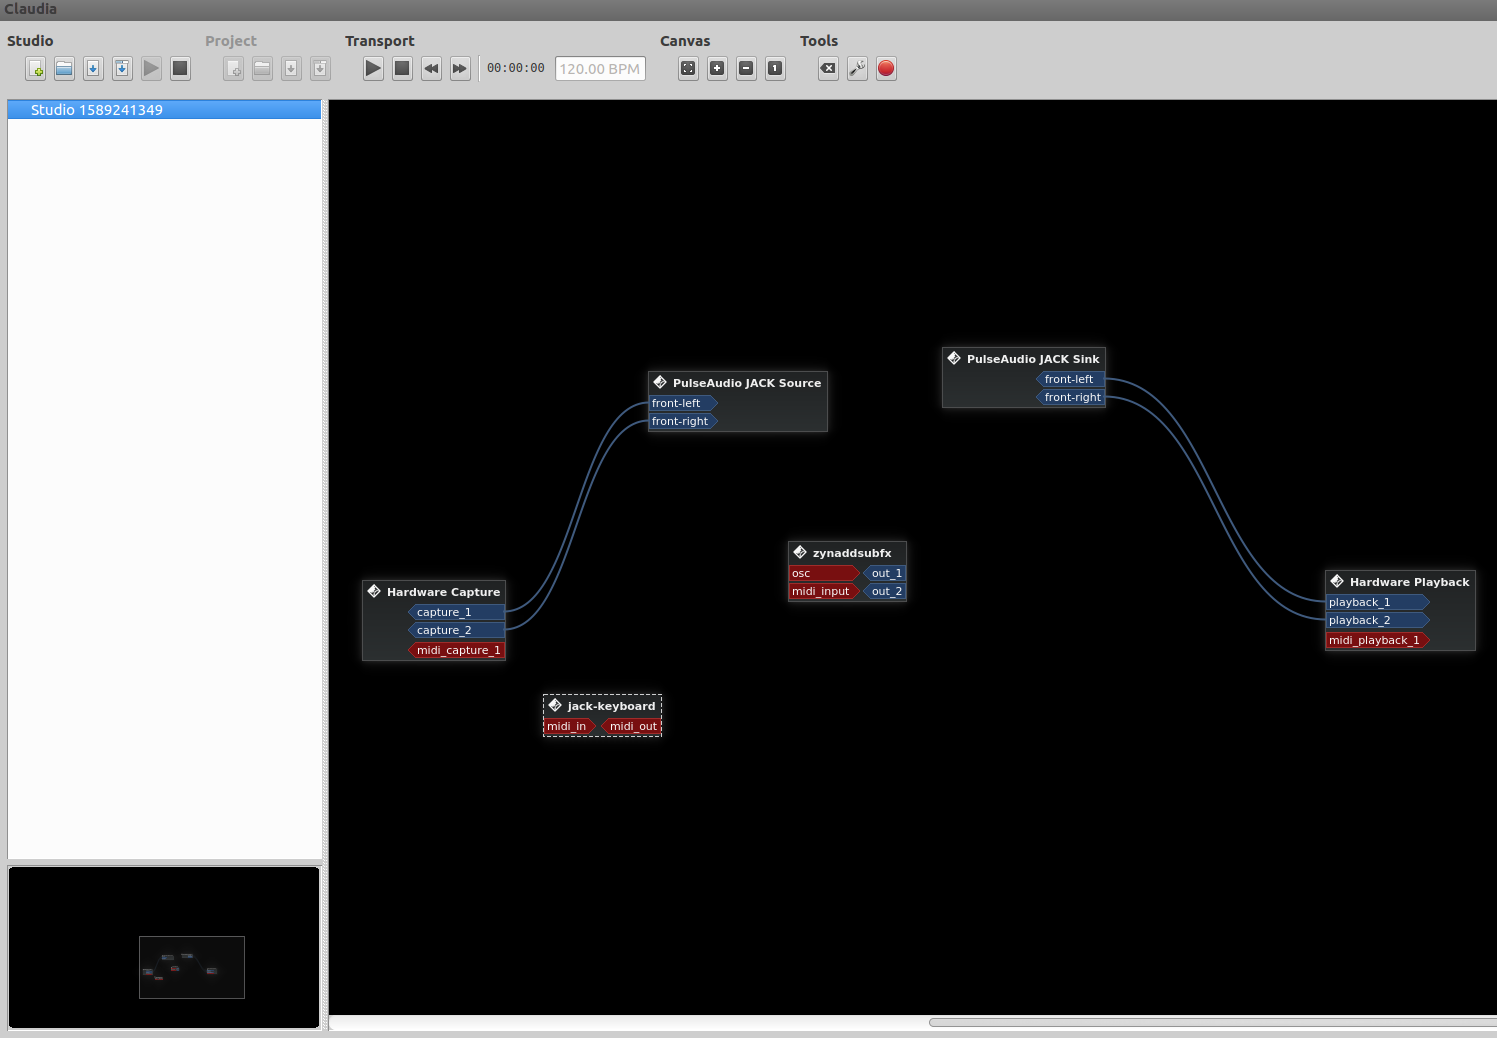Click the horizontal canvas scrollbar
The image size is (1497, 1038).
tap(1212, 1022)
